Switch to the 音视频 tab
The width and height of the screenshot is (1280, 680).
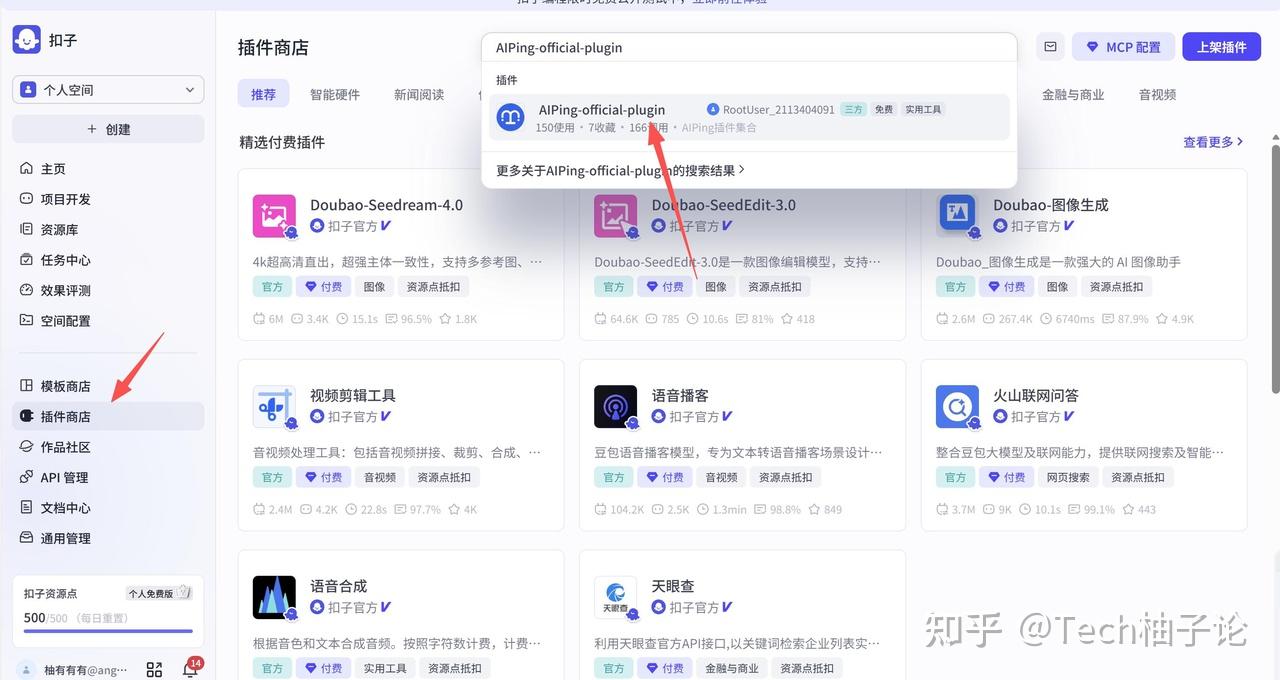(1157, 94)
